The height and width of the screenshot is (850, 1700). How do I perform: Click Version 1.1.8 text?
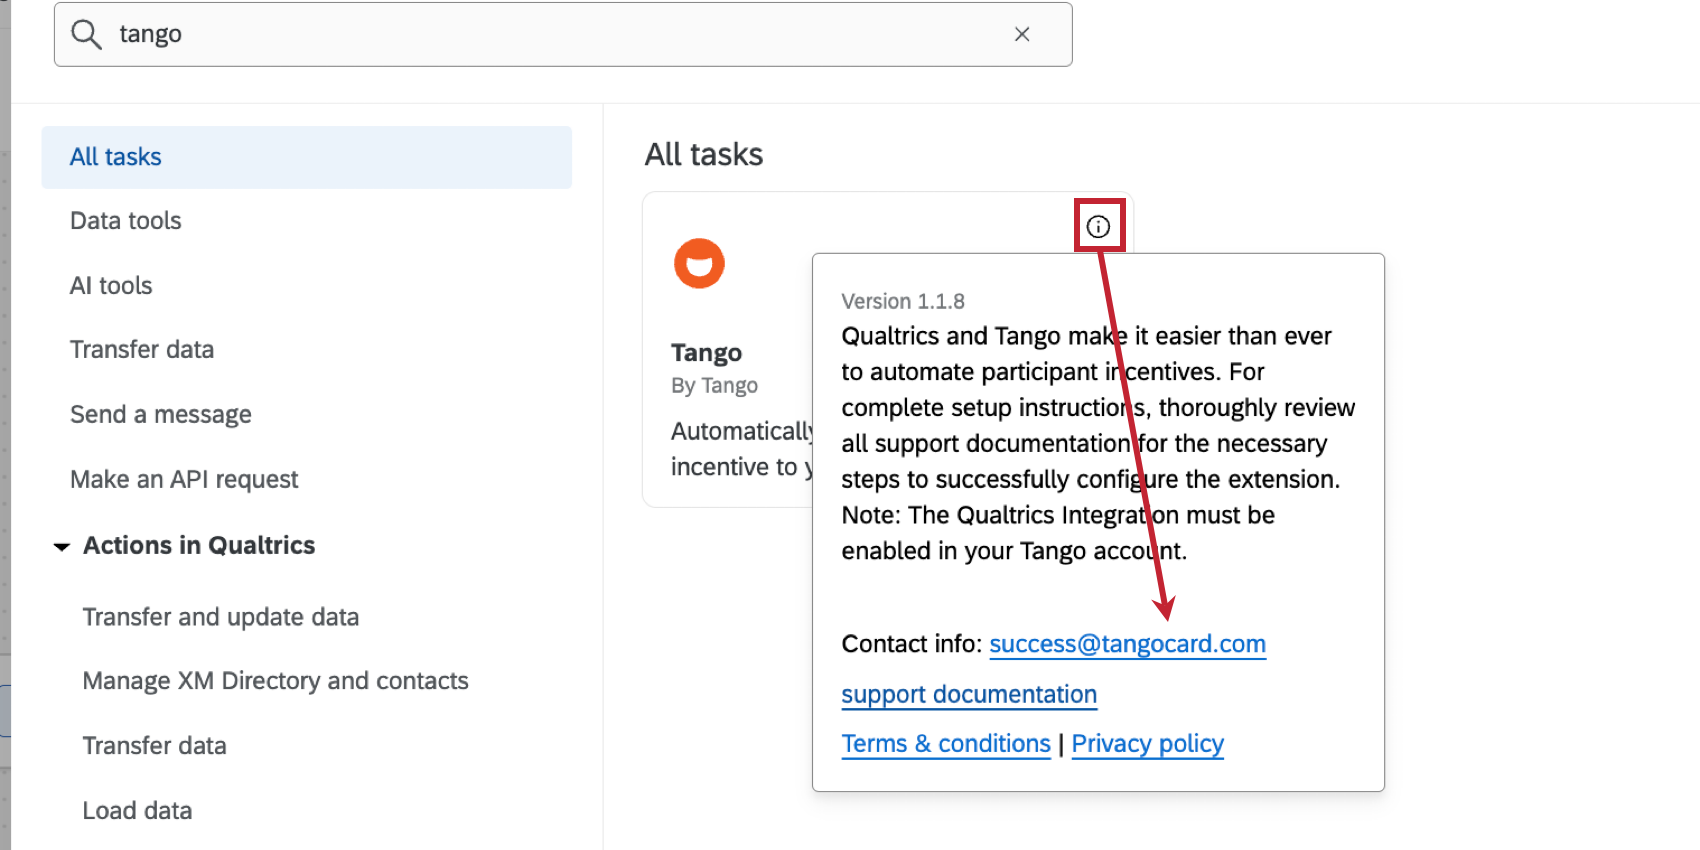pos(903,301)
